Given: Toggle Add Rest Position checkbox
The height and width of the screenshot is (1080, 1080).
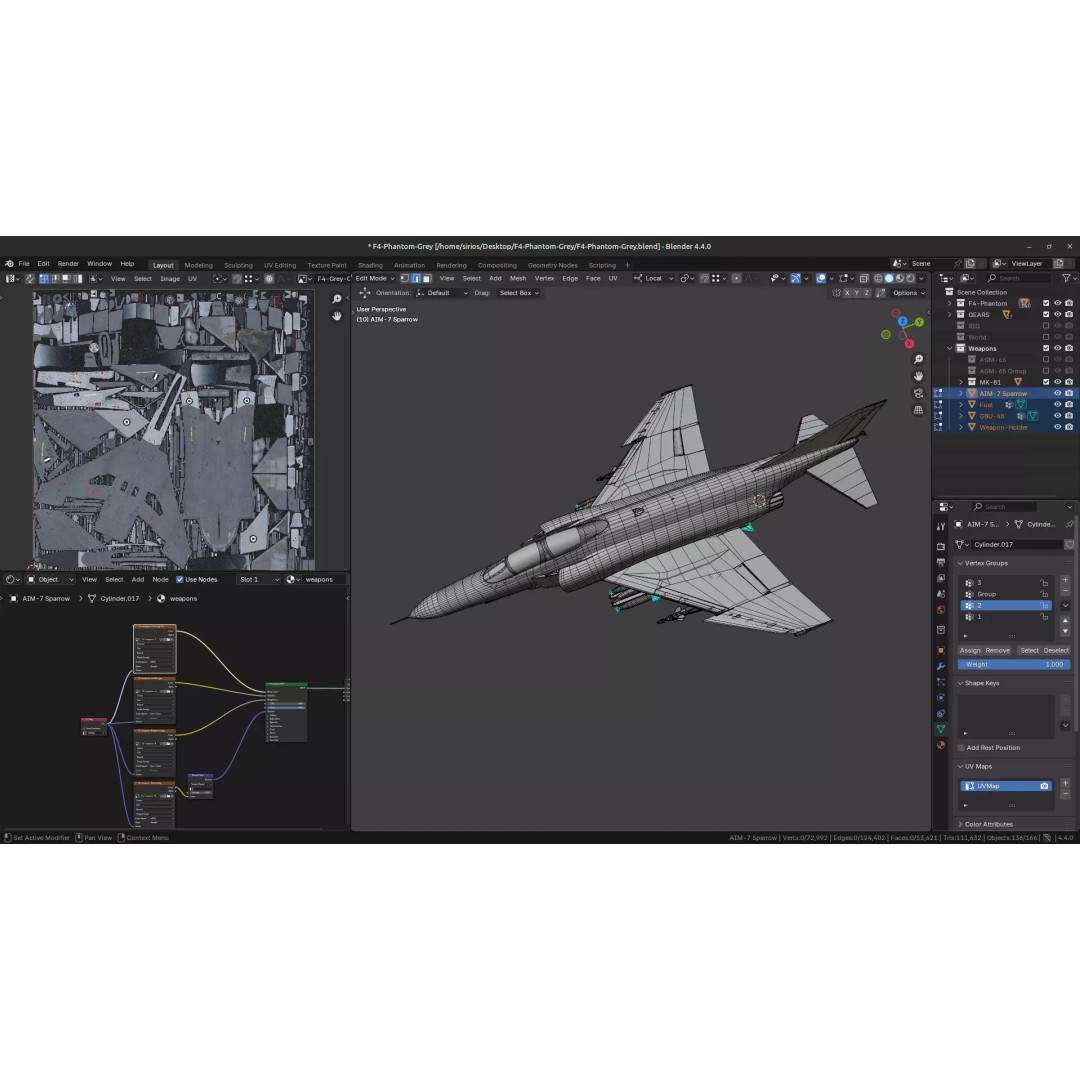Looking at the screenshot, I should pos(962,747).
